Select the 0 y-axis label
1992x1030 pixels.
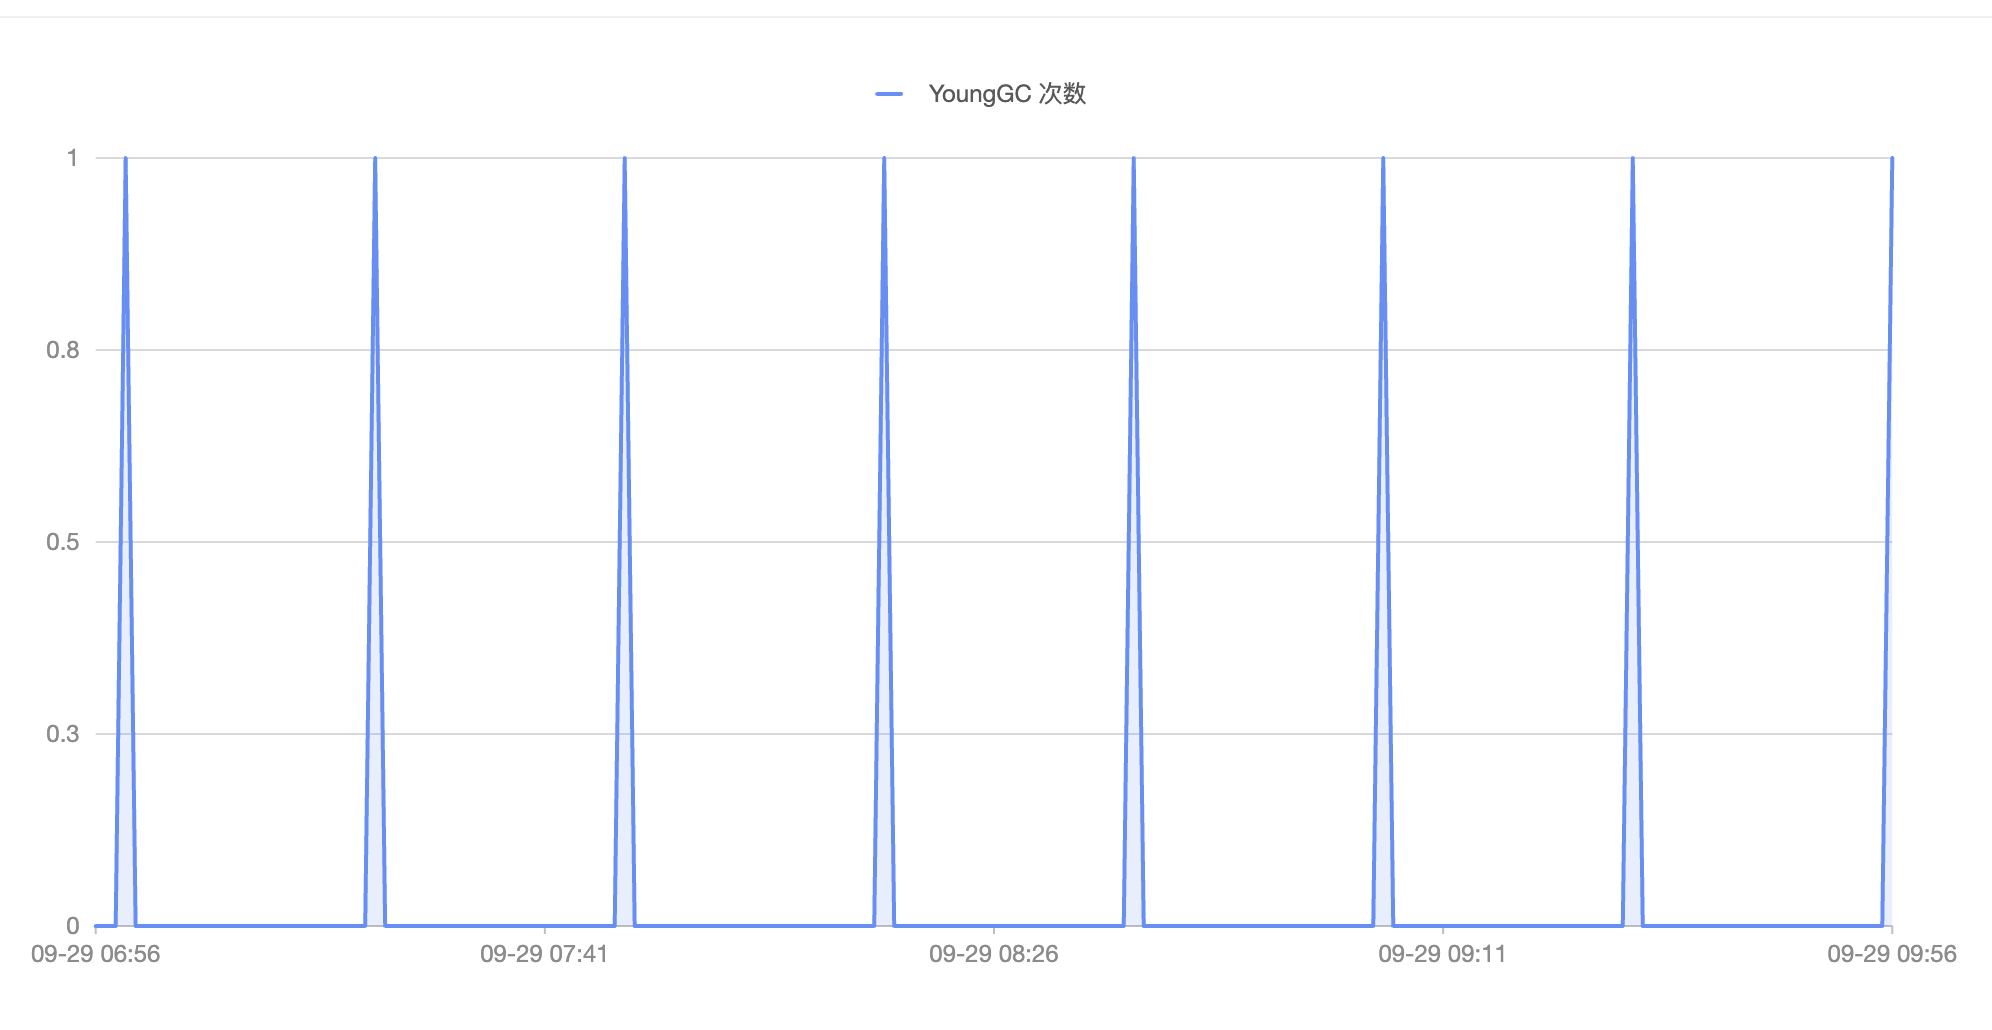72,926
